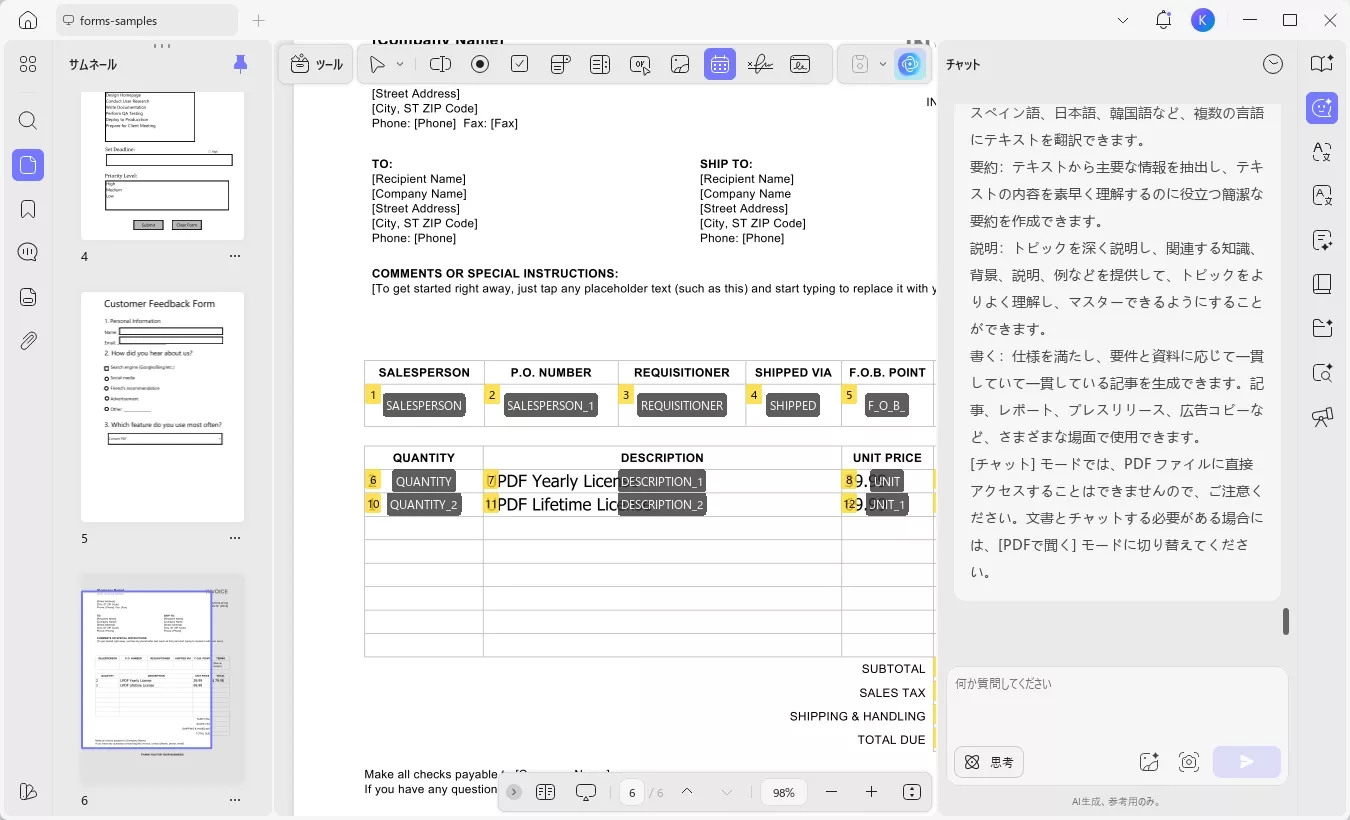Select the digital signature tool
This screenshot has height=820, width=1350.
tap(800, 64)
